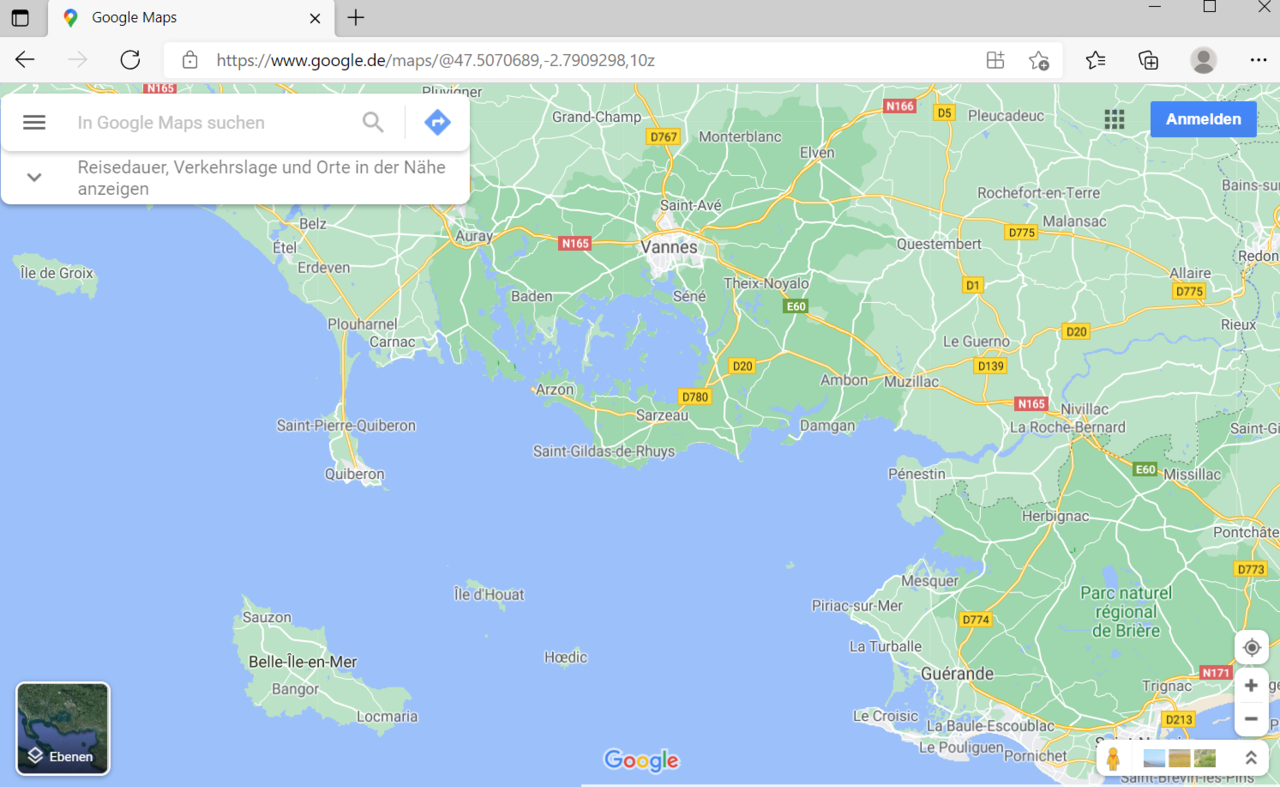Click the Anmelden sign-in button
This screenshot has height=787, width=1280.
coord(1203,119)
